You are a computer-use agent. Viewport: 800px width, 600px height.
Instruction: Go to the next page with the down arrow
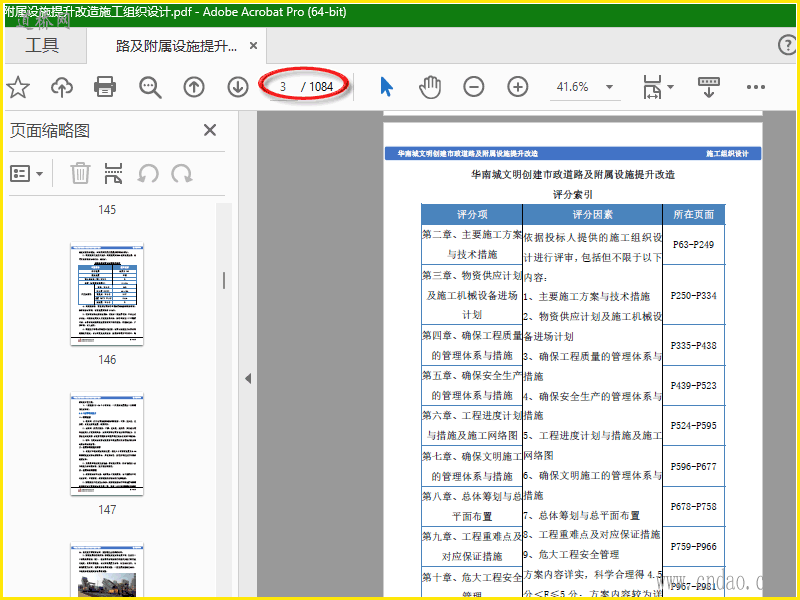point(238,87)
